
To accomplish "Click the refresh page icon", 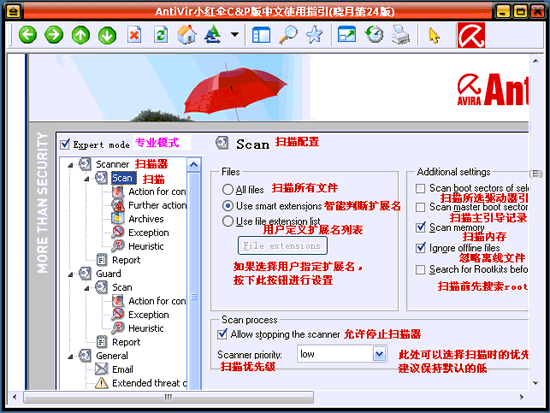I will tap(161, 35).
